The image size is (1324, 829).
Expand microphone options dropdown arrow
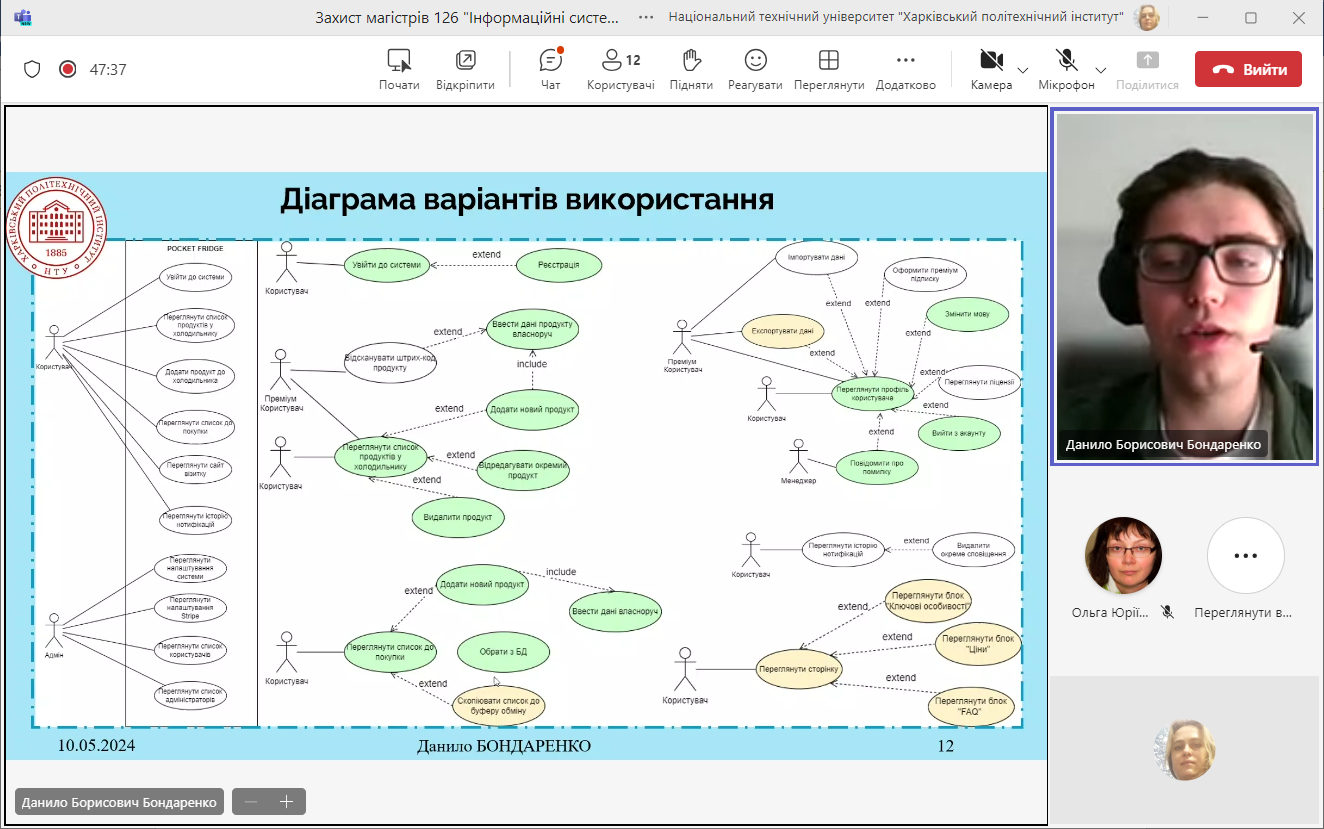tap(1101, 70)
